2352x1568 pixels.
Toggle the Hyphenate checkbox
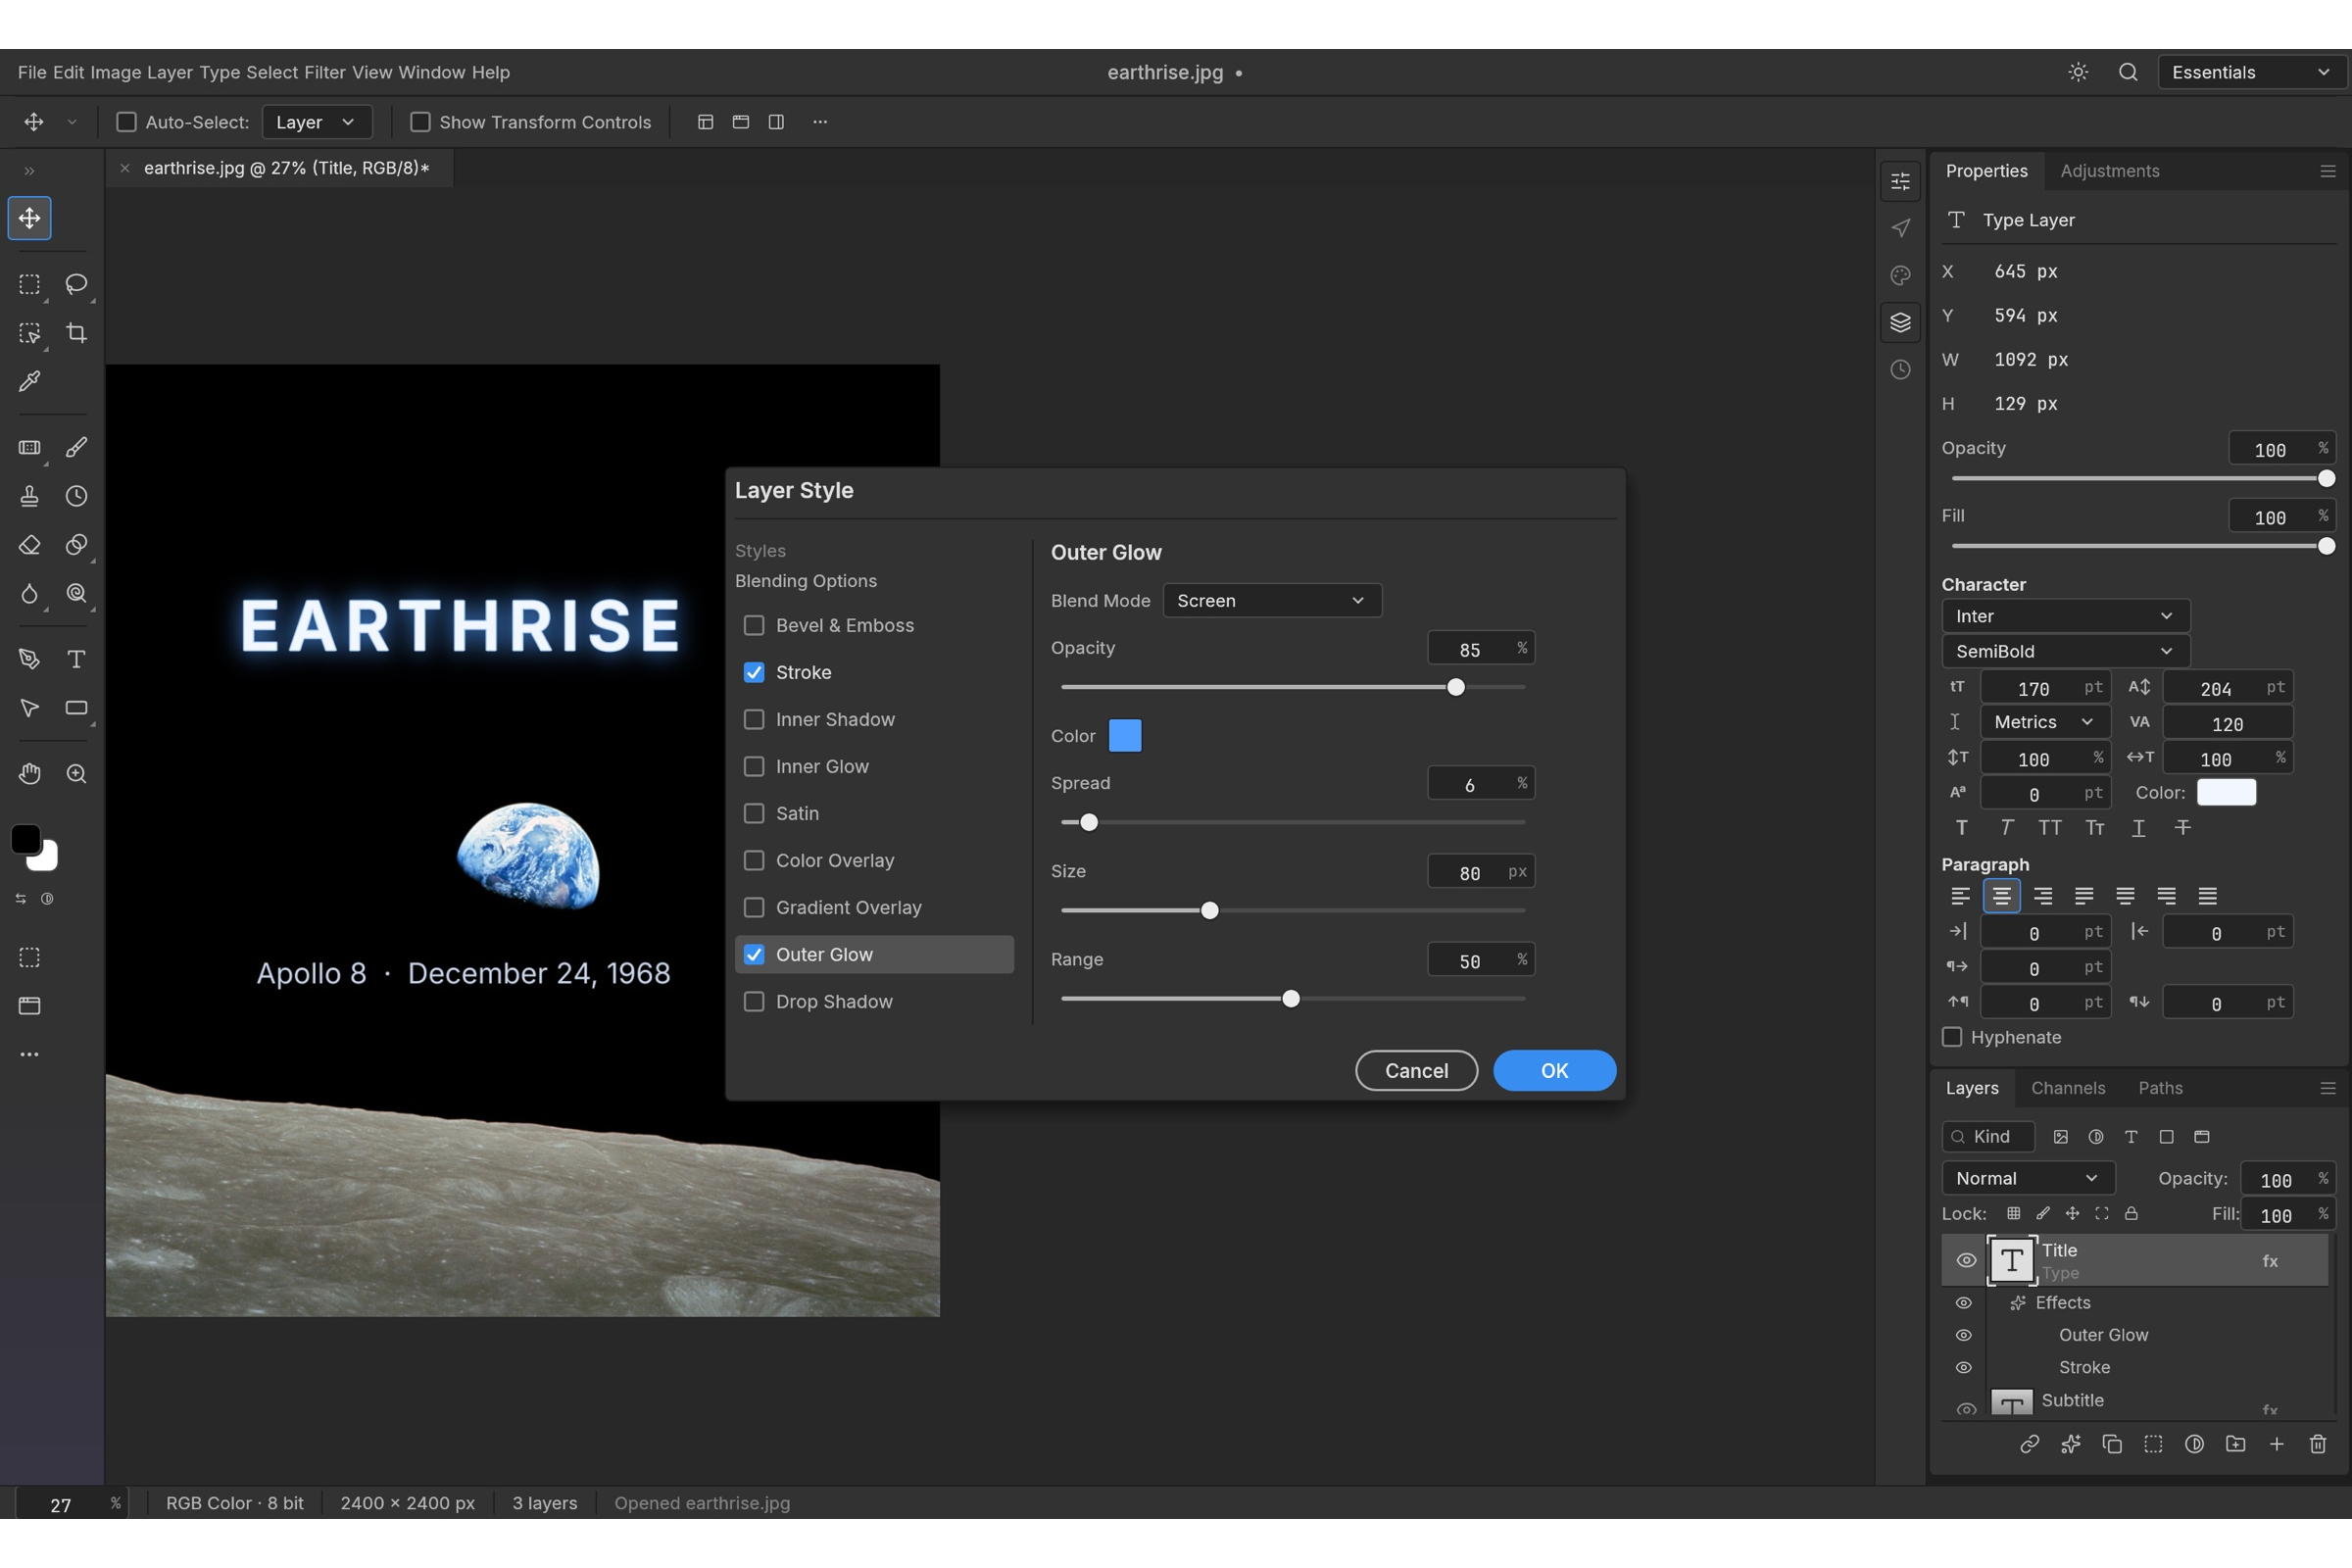point(1951,1037)
